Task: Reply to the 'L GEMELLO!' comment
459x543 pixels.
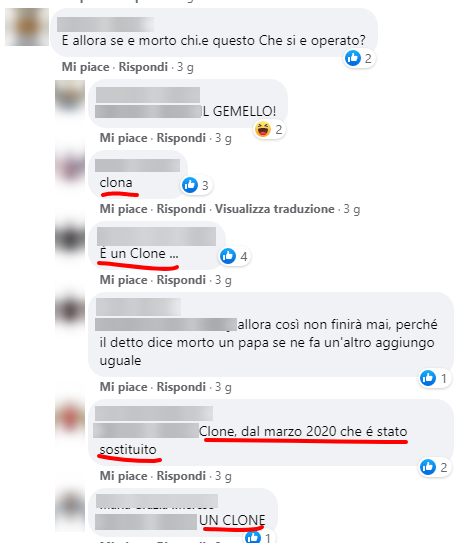Action: tap(181, 138)
